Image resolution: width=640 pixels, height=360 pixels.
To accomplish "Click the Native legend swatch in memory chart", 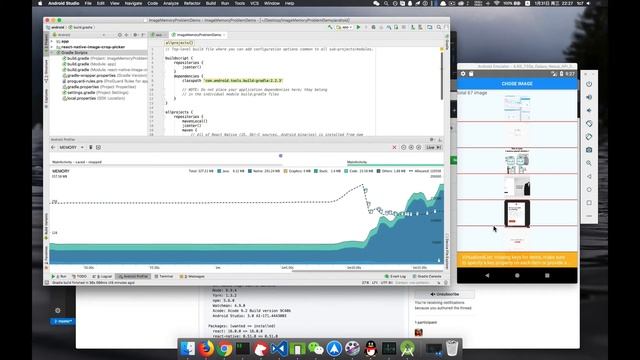I will (x=250, y=171).
